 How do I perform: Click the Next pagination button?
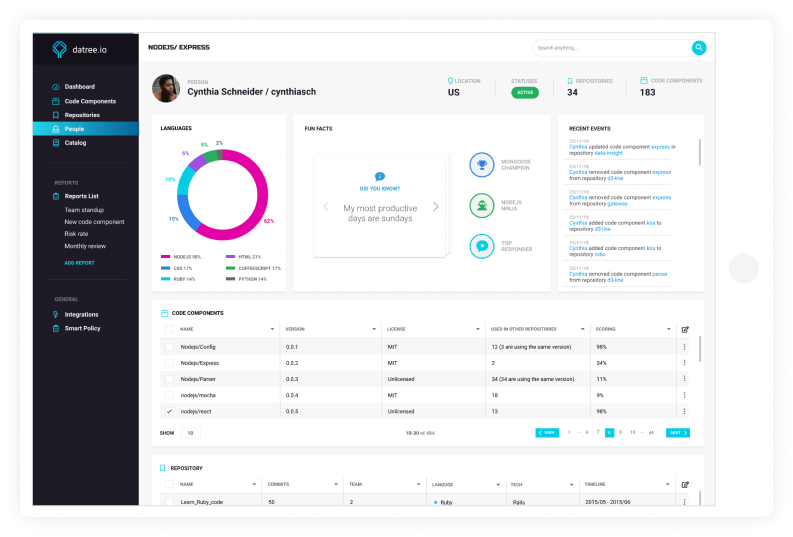(x=678, y=433)
